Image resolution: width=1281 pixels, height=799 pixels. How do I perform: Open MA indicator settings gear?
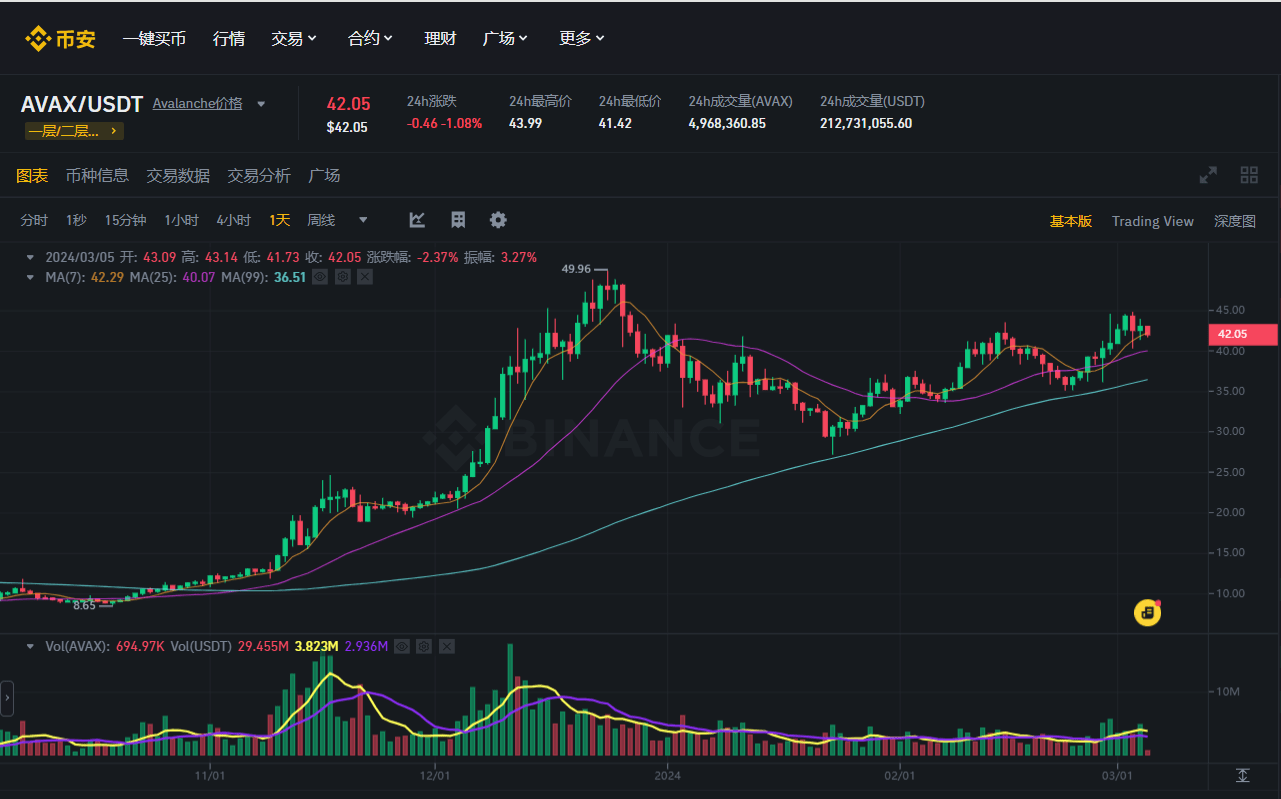(342, 276)
